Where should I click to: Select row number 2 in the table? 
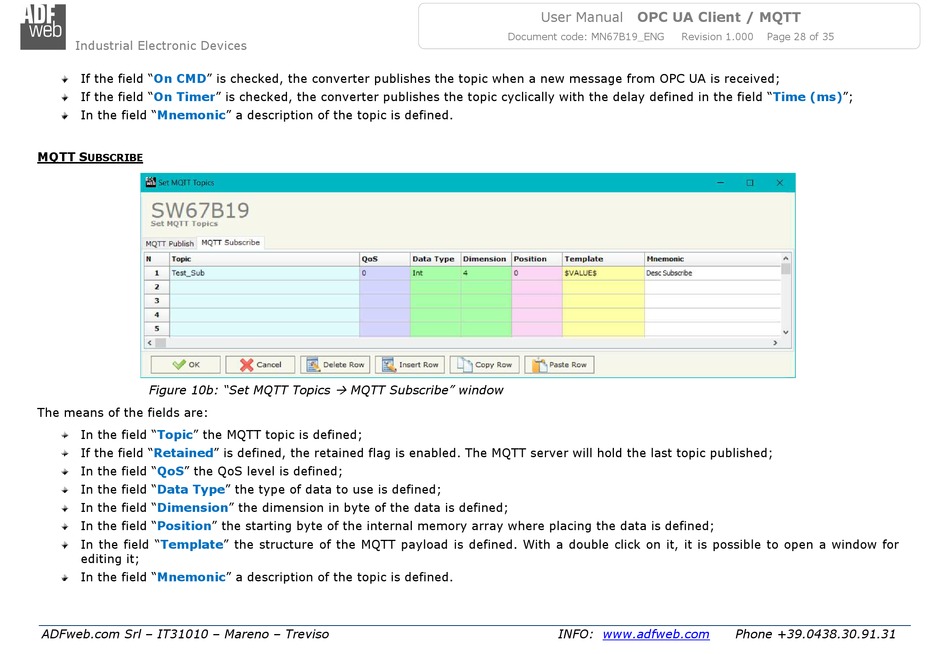(156, 287)
